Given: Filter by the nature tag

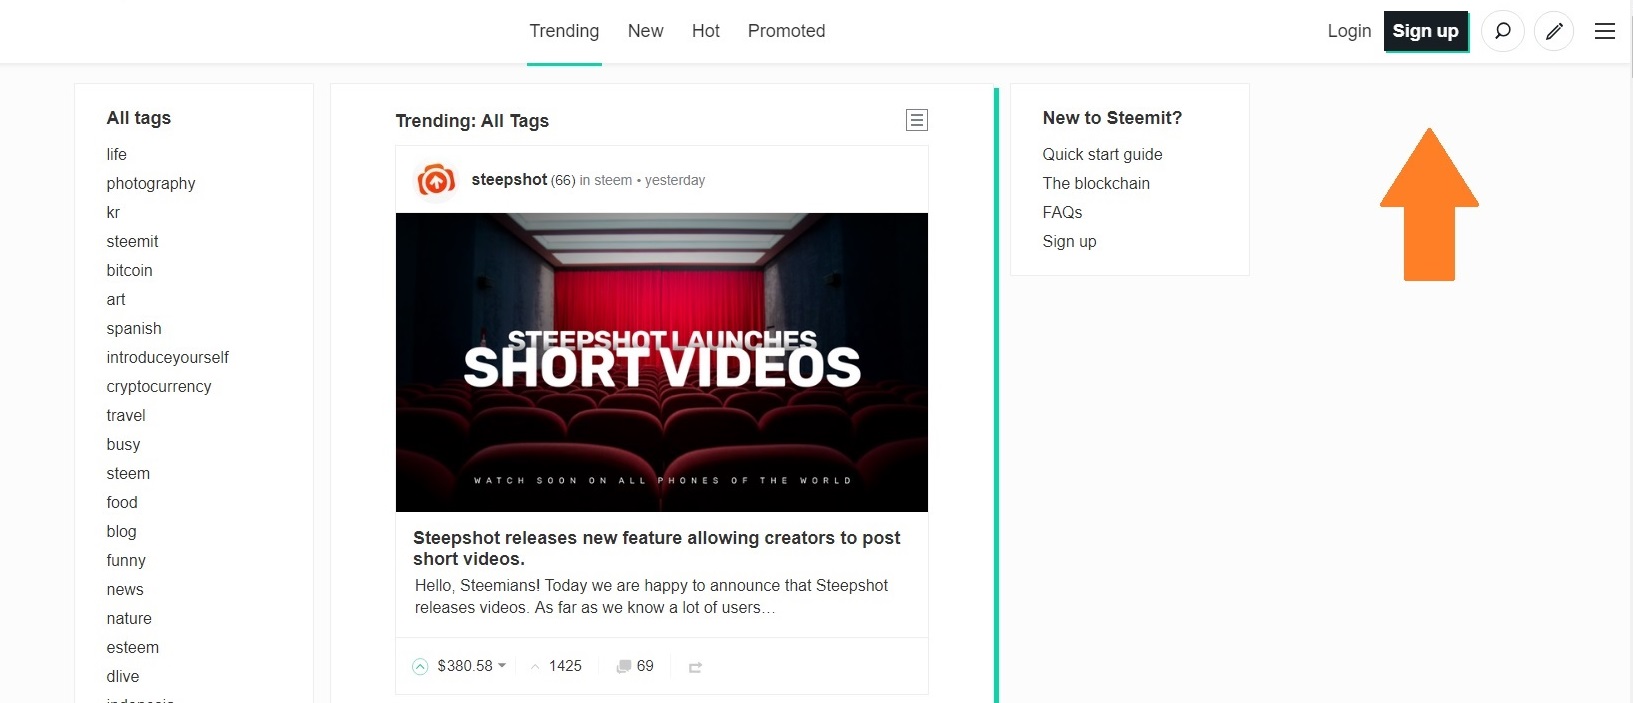Looking at the screenshot, I should [x=129, y=618].
